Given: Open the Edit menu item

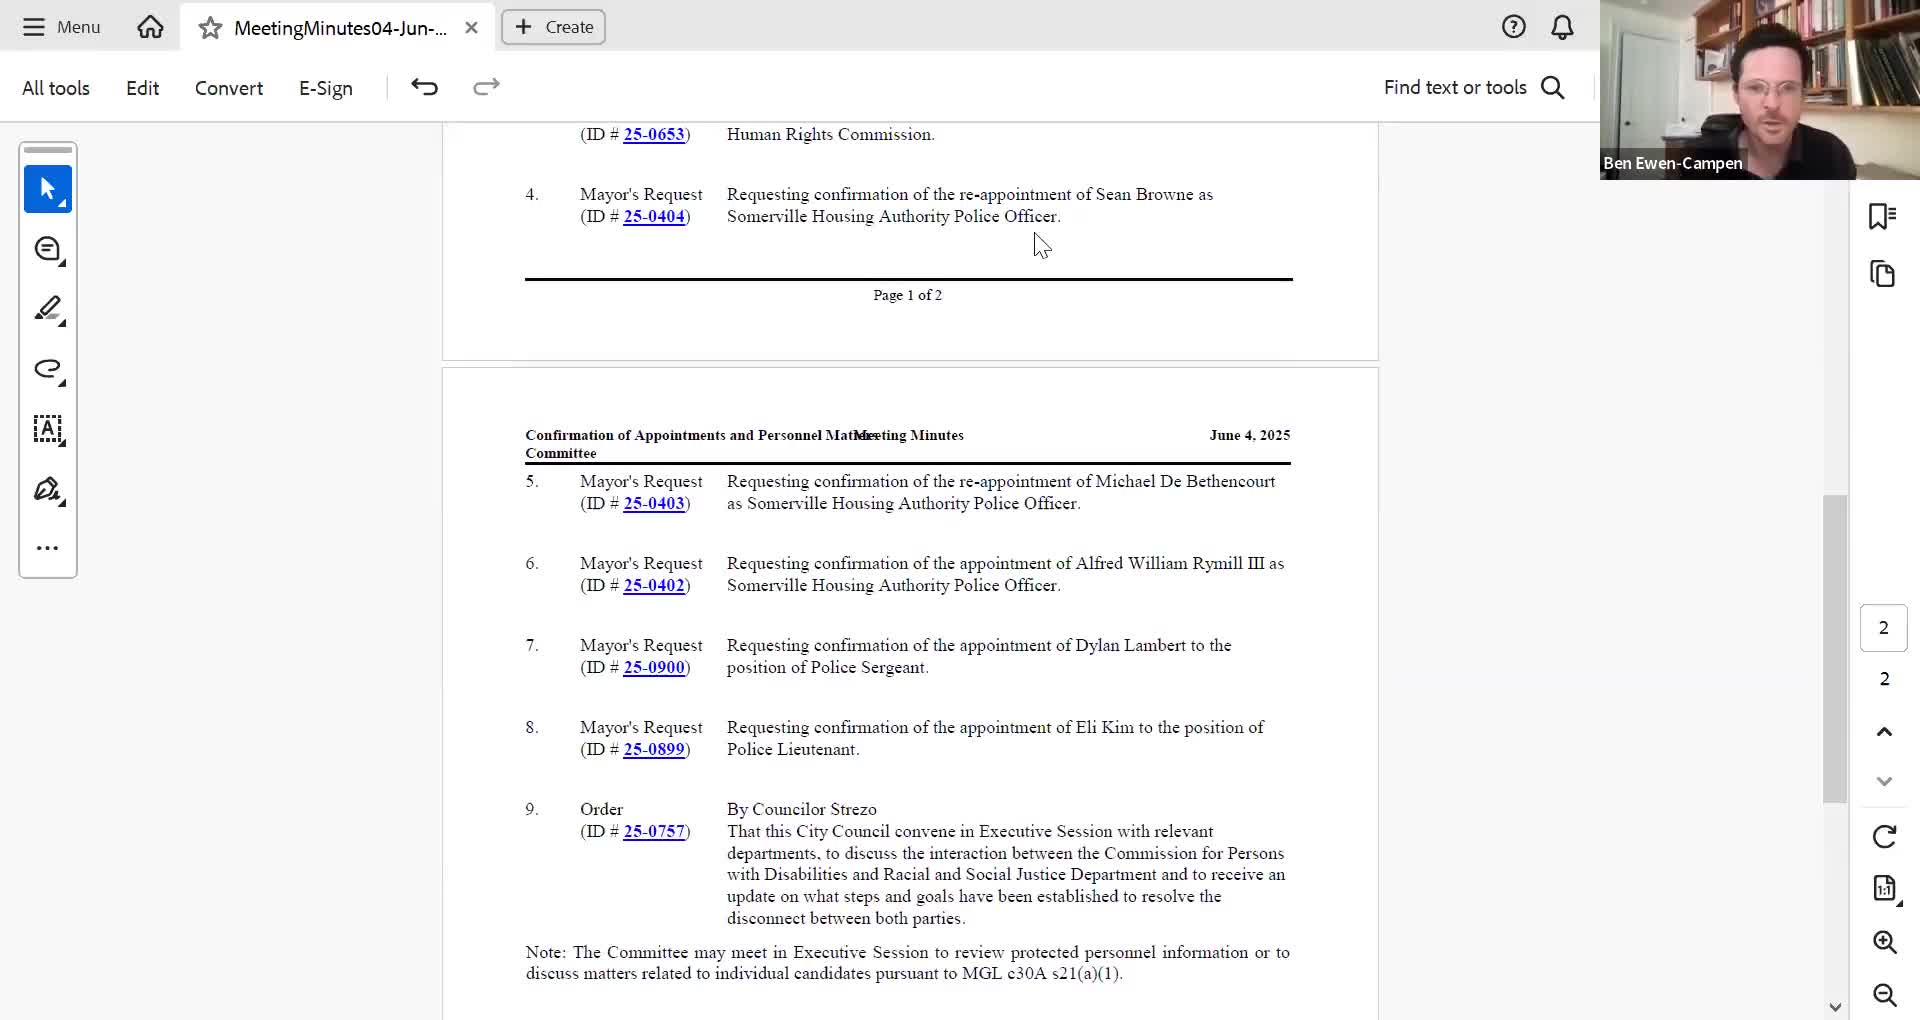Looking at the screenshot, I should pyautogui.click(x=143, y=88).
